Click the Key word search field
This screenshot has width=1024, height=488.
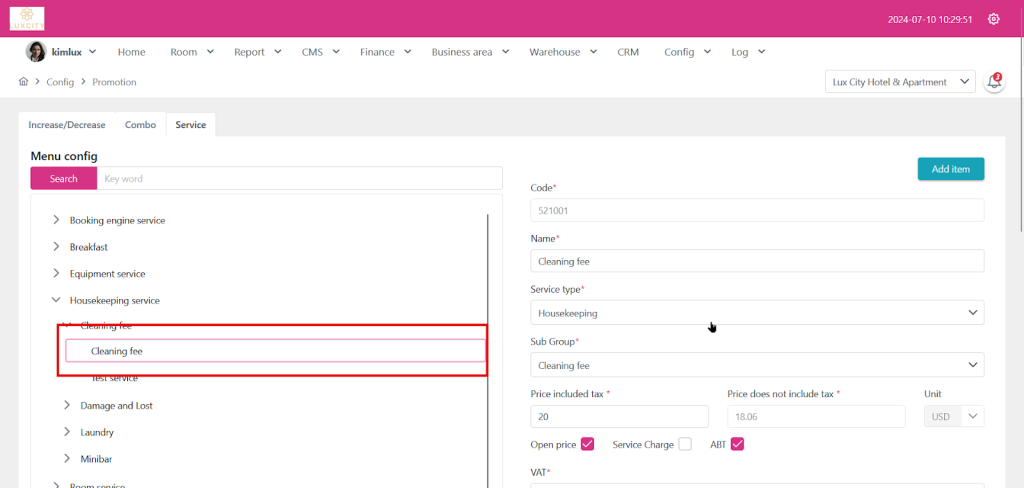point(300,178)
